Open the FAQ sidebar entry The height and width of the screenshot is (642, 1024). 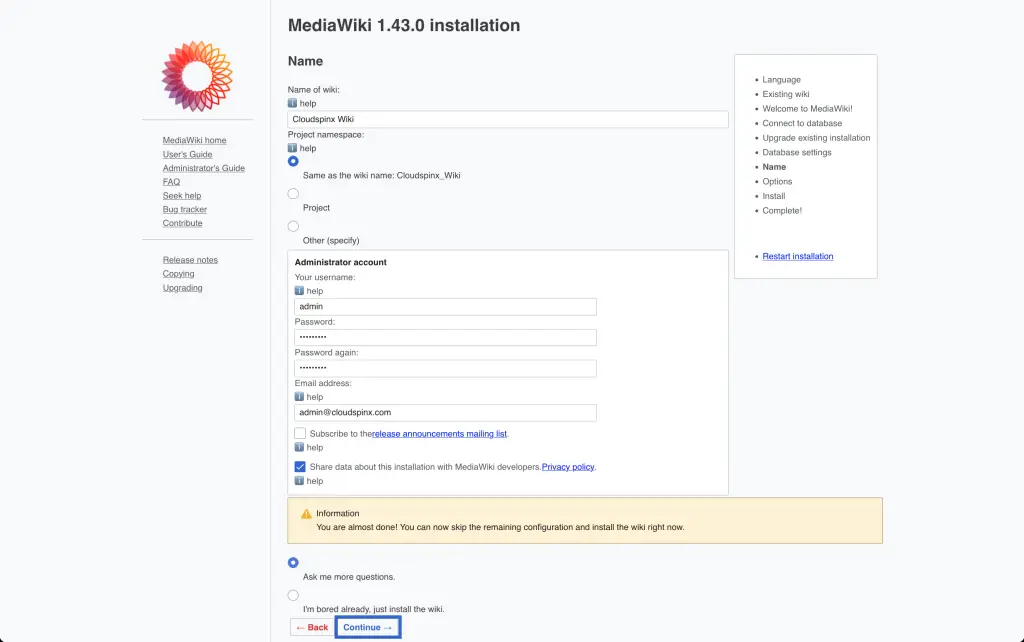click(172, 182)
